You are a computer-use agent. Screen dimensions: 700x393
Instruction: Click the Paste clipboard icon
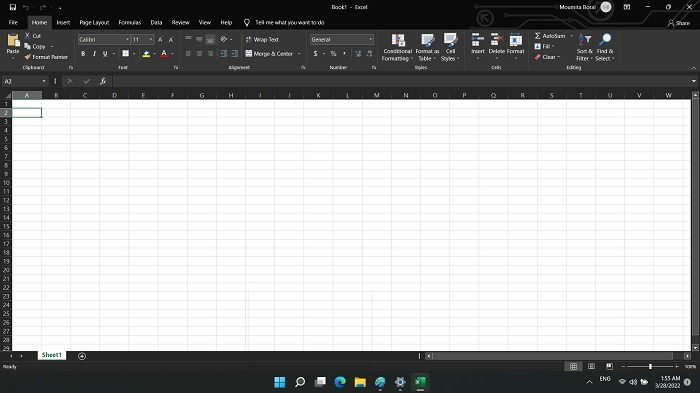tap(13, 41)
